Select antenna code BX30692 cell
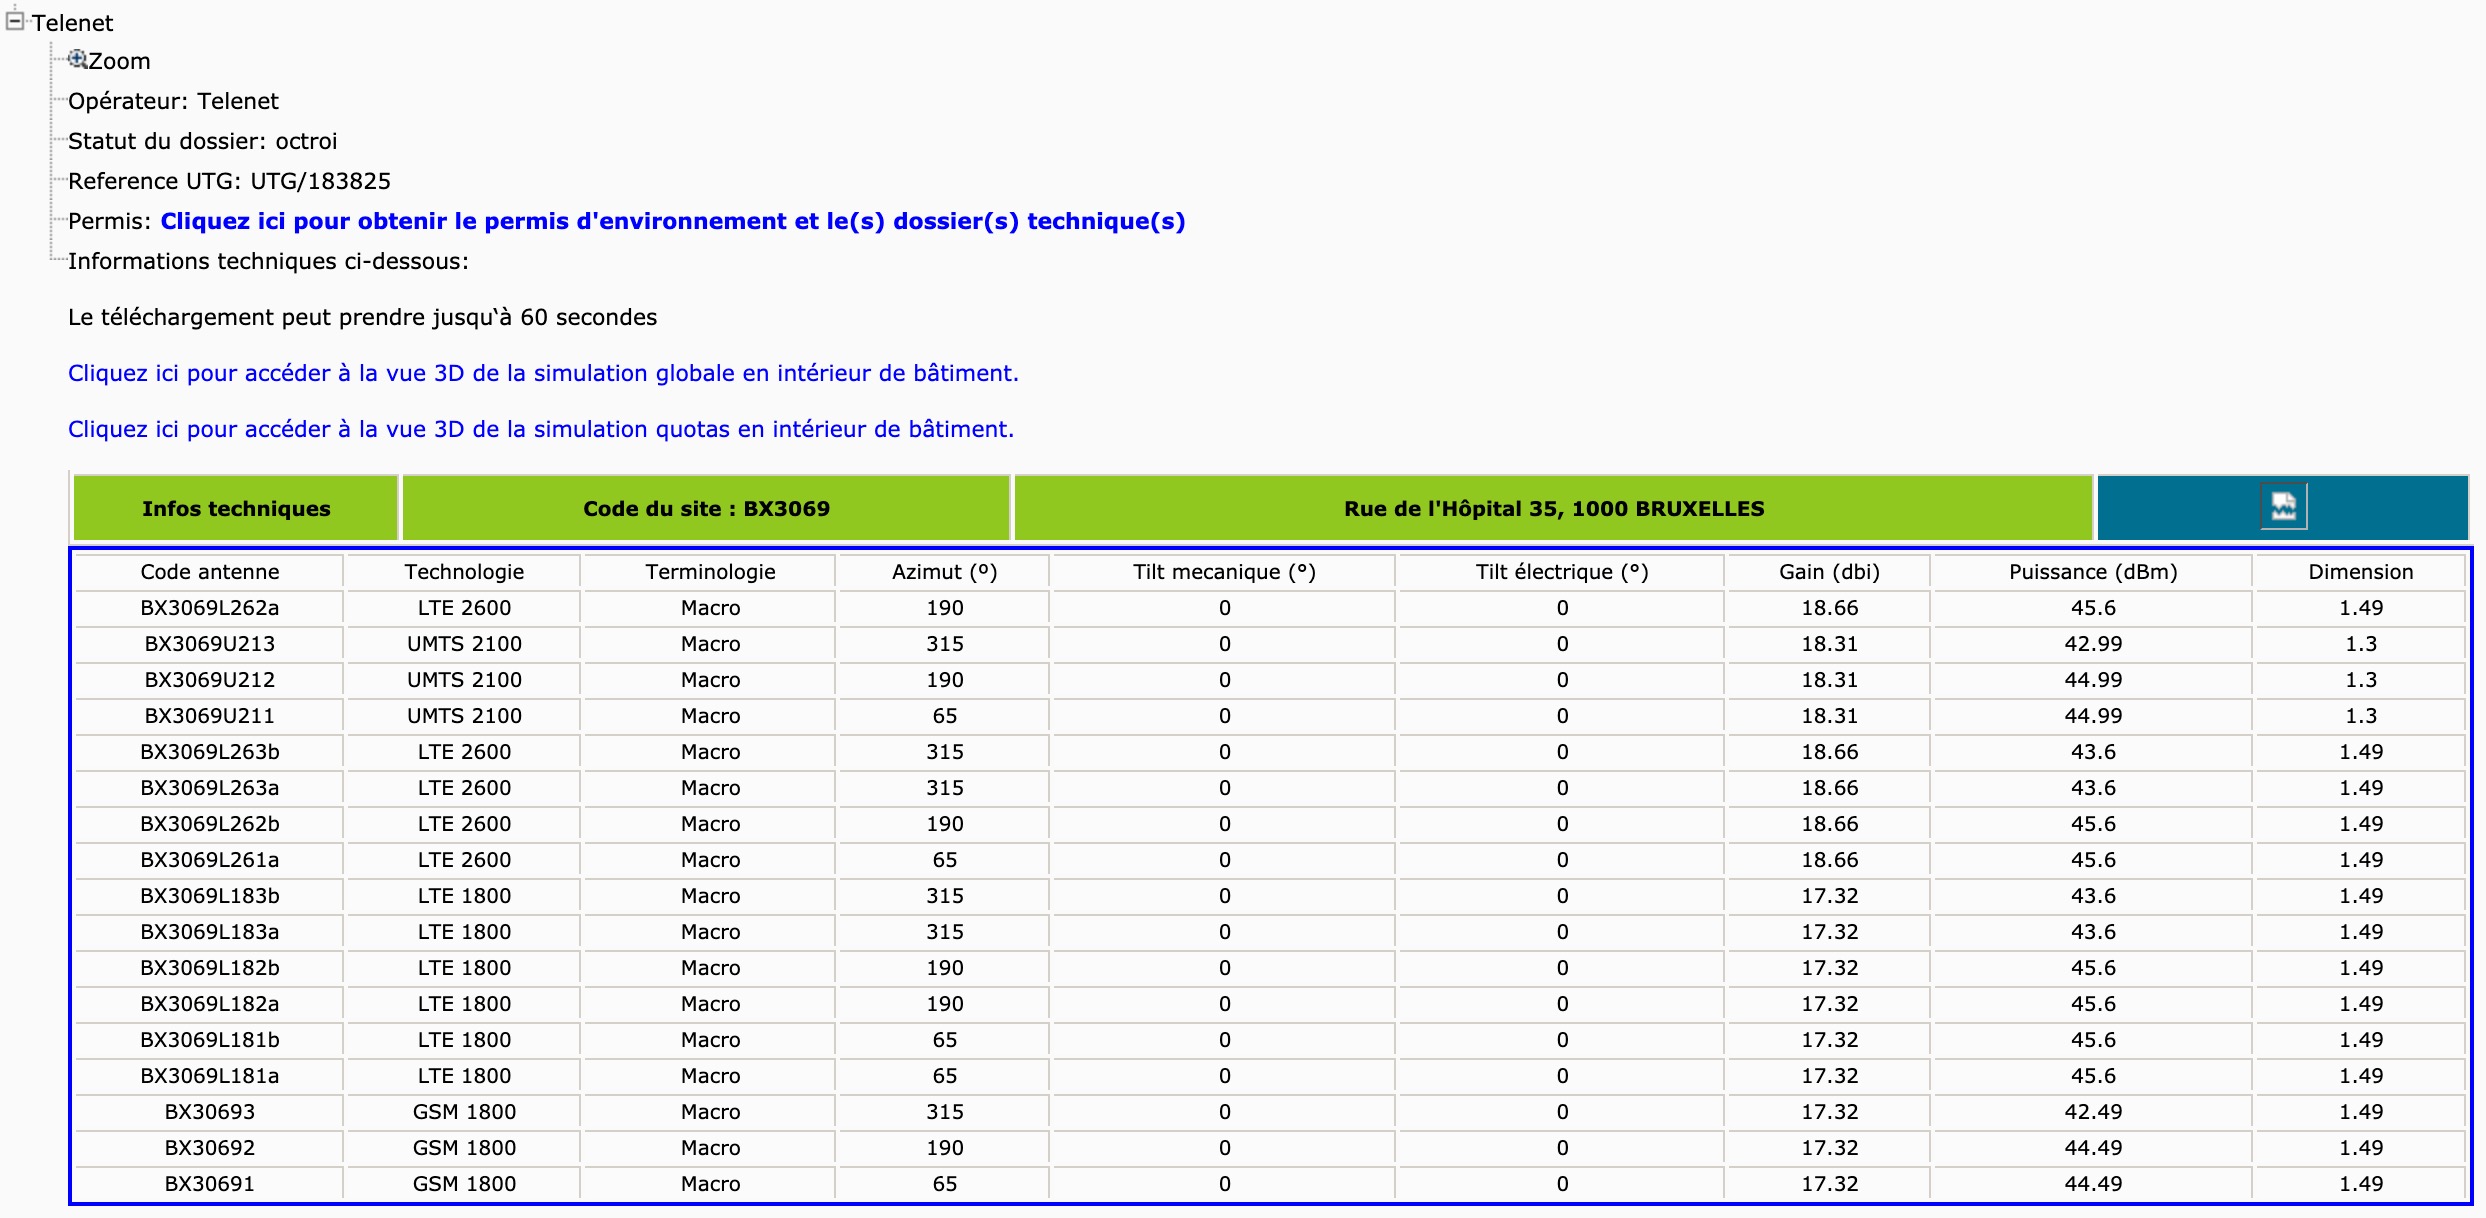This screenshot has height=1218, width=2486. 210,1148
